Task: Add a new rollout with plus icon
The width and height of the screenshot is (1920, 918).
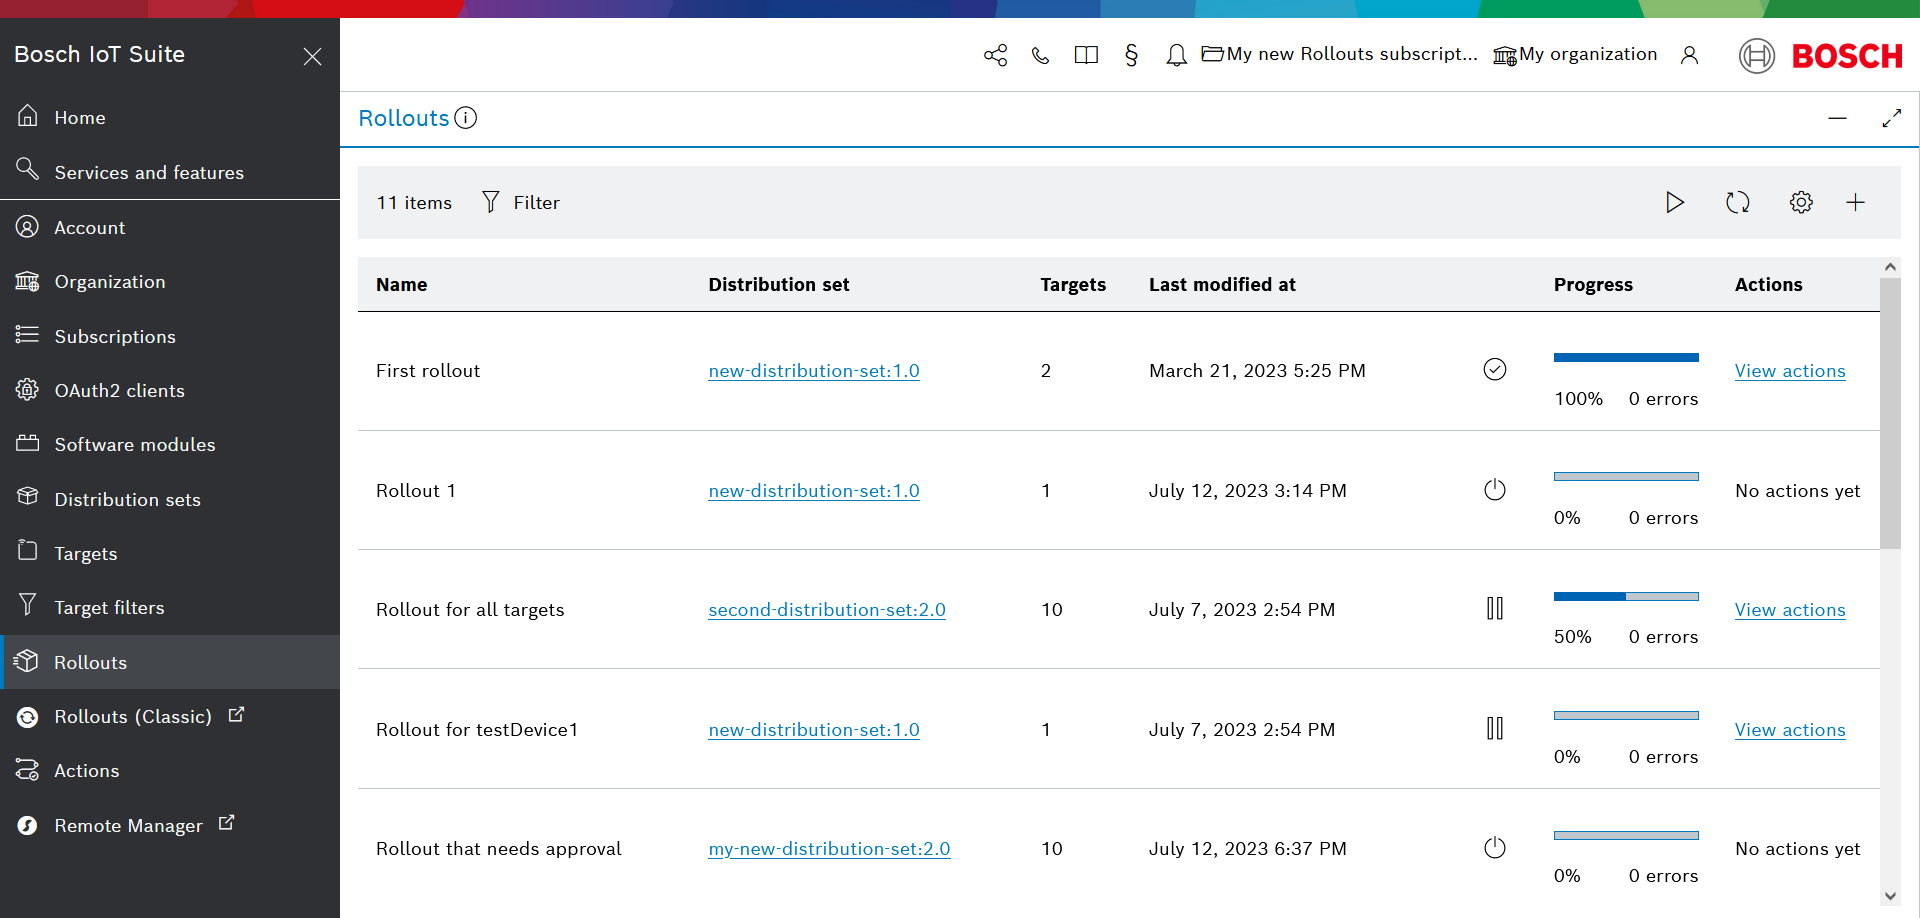Action: (x=1855, y=202)
